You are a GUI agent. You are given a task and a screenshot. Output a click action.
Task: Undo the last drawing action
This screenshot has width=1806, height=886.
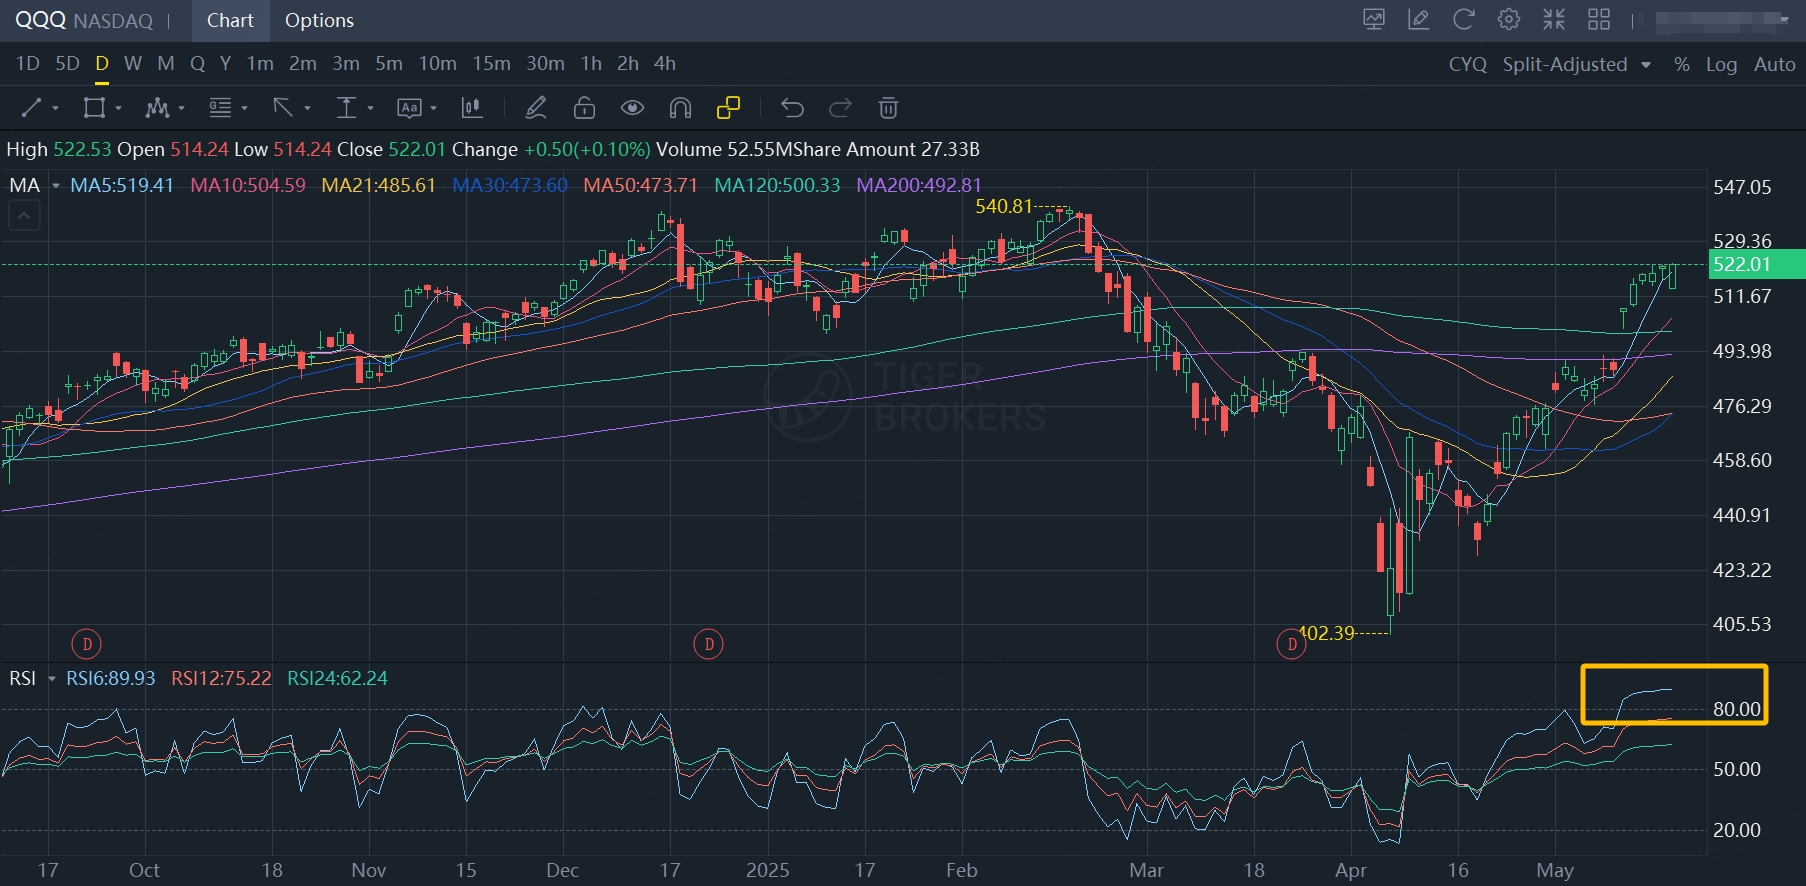point(792,108)
